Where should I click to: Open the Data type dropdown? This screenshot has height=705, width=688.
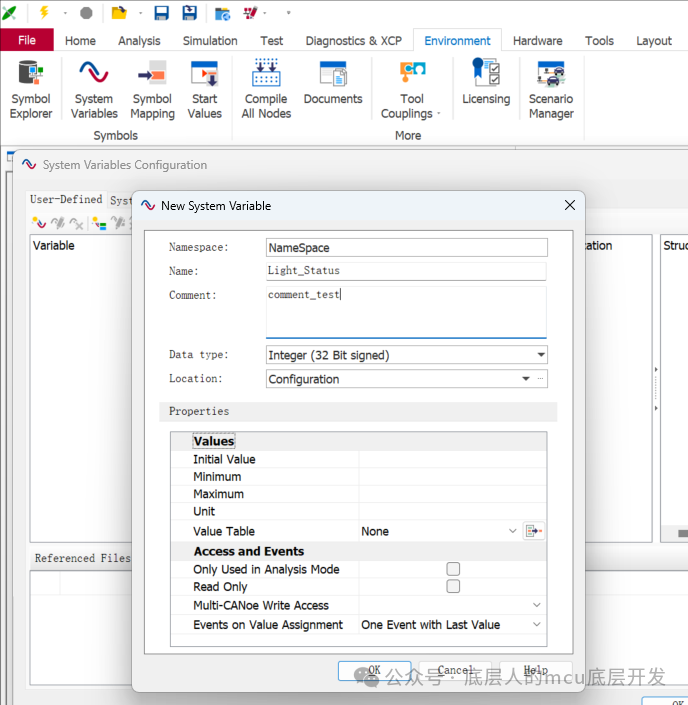(541, 355)
